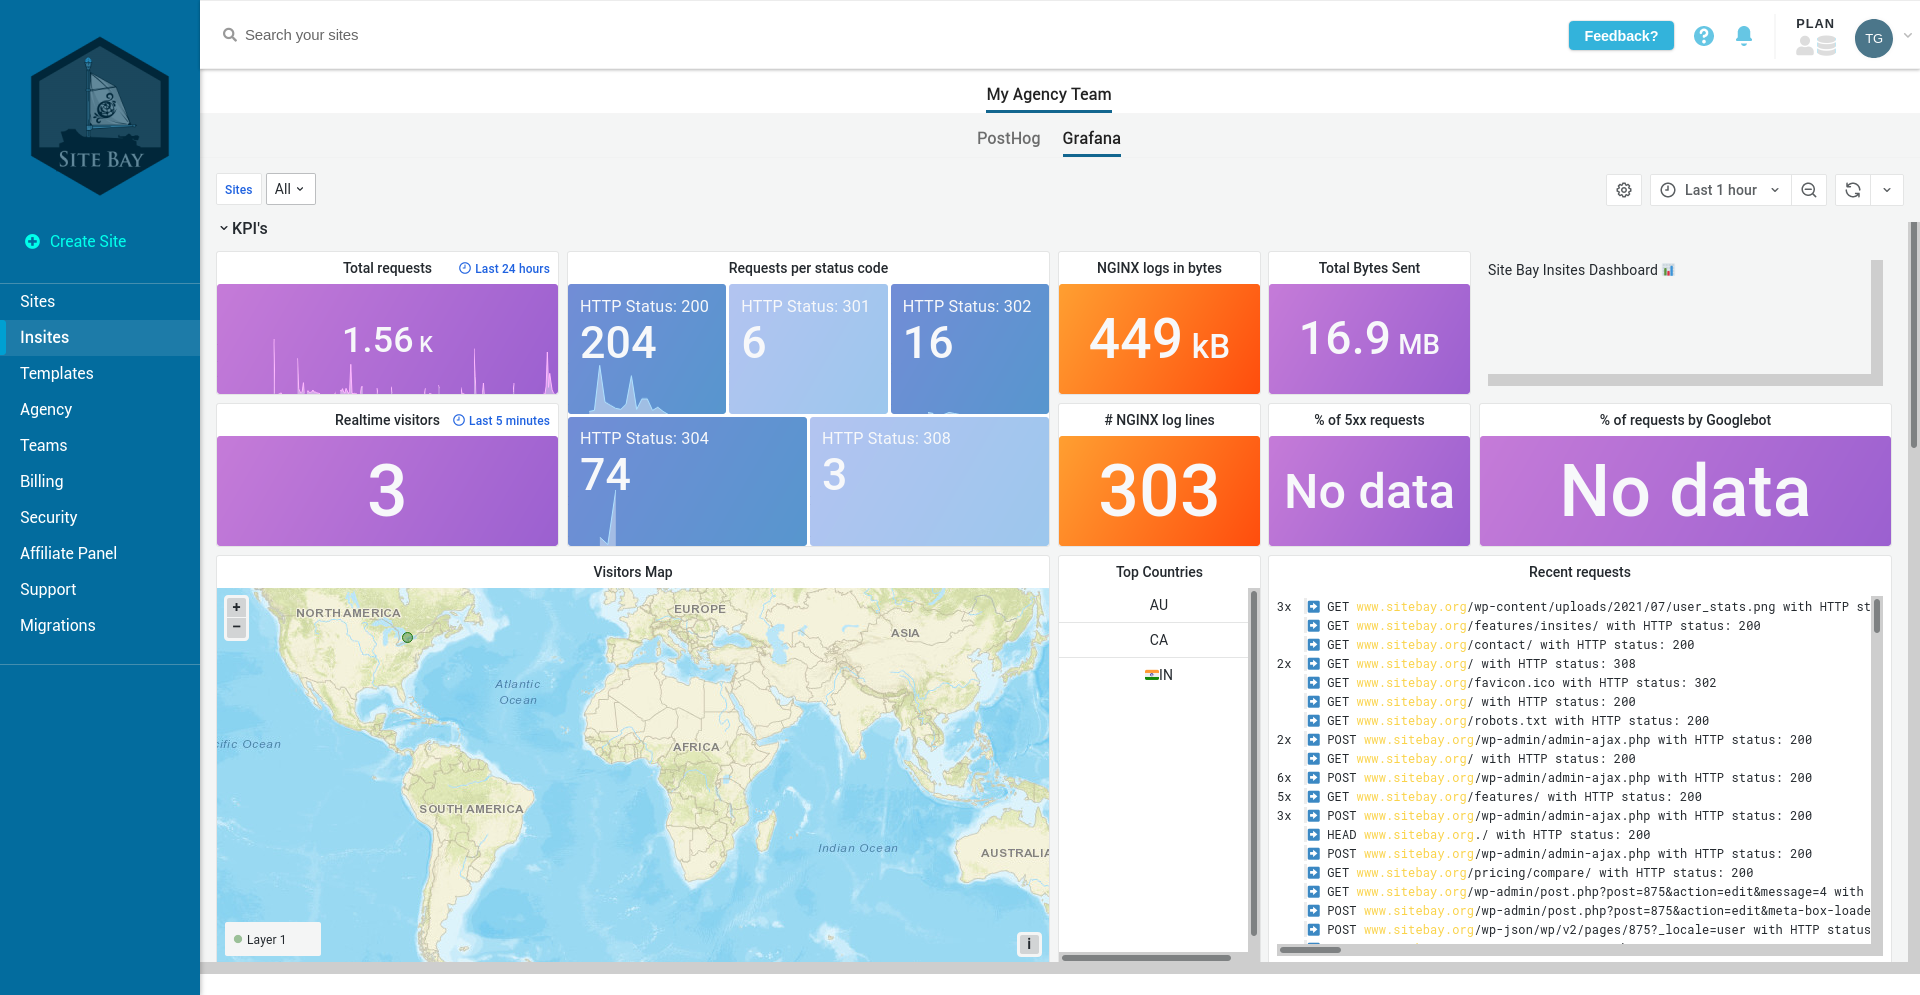Click arrow icon of the favicon.ico request
This screenshot has height=995, width=1920.
(x=1314, y=683)
